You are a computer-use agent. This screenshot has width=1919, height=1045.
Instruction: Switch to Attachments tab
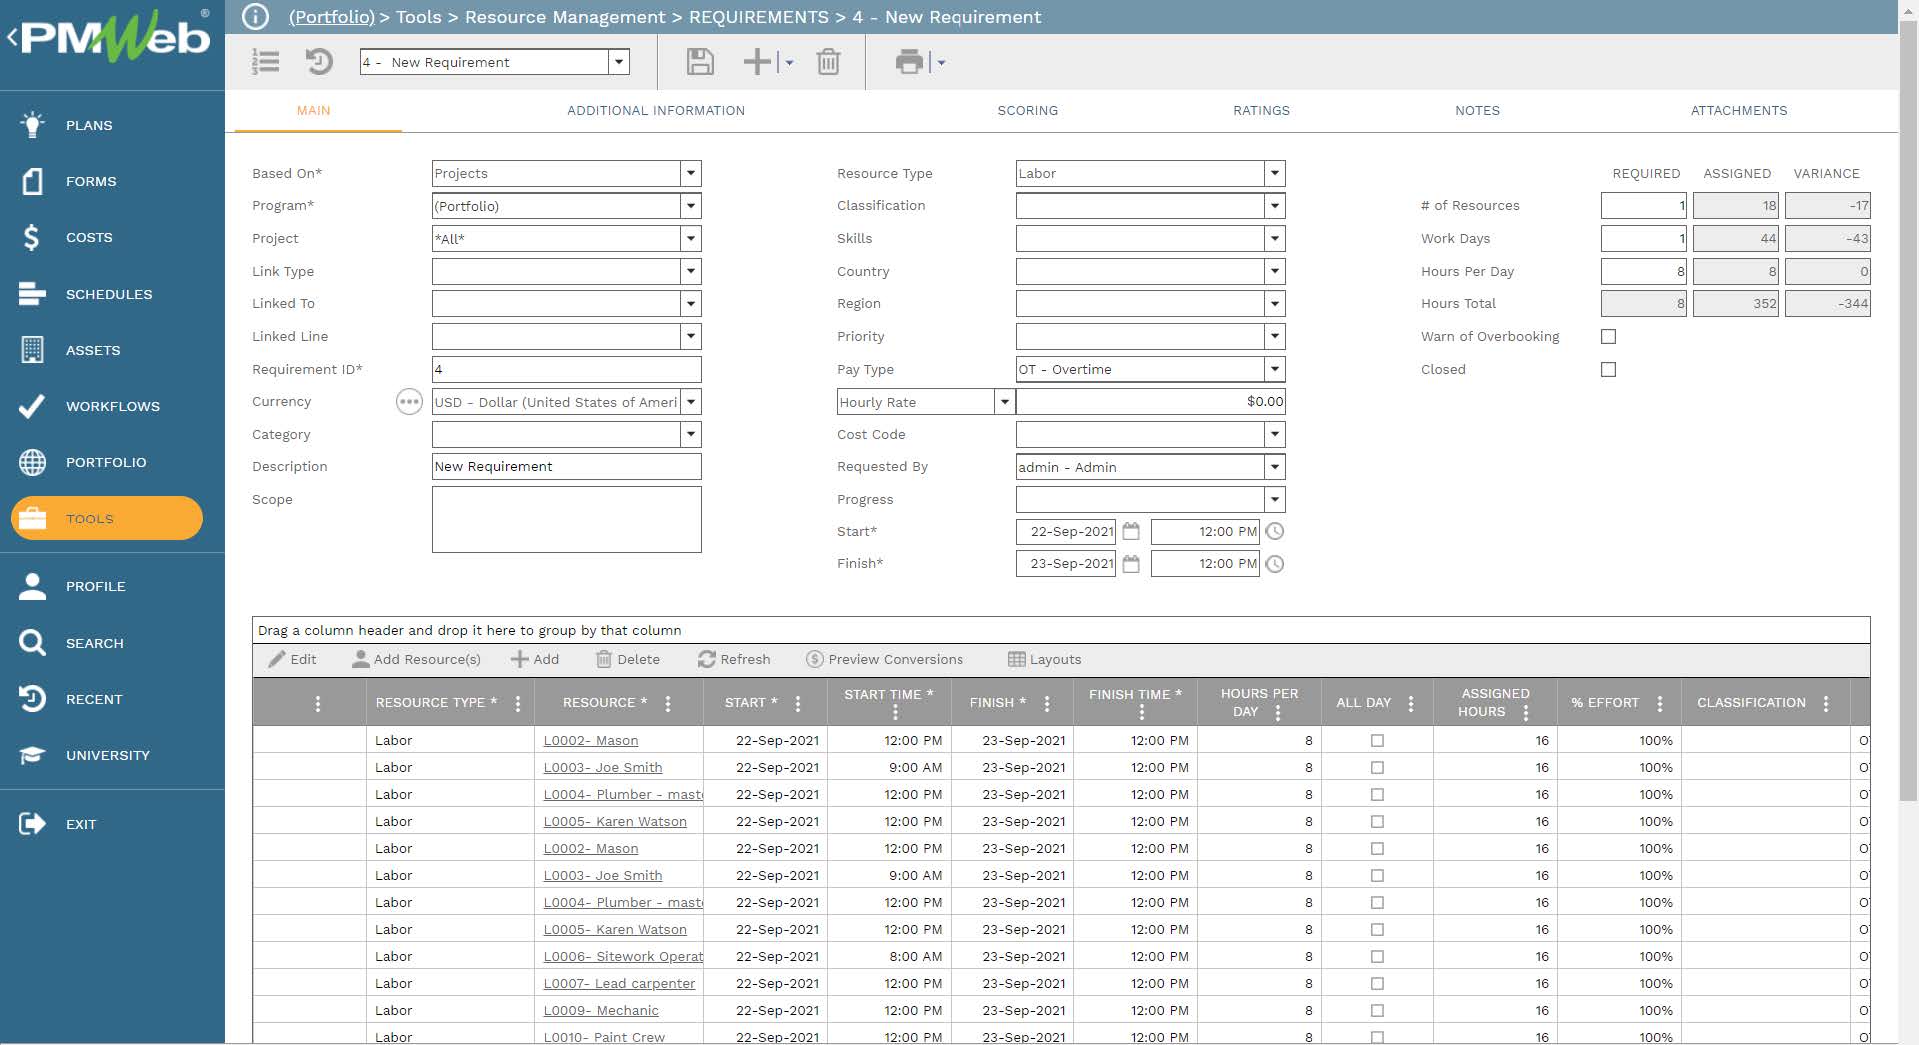click(x=1739, y=111)
